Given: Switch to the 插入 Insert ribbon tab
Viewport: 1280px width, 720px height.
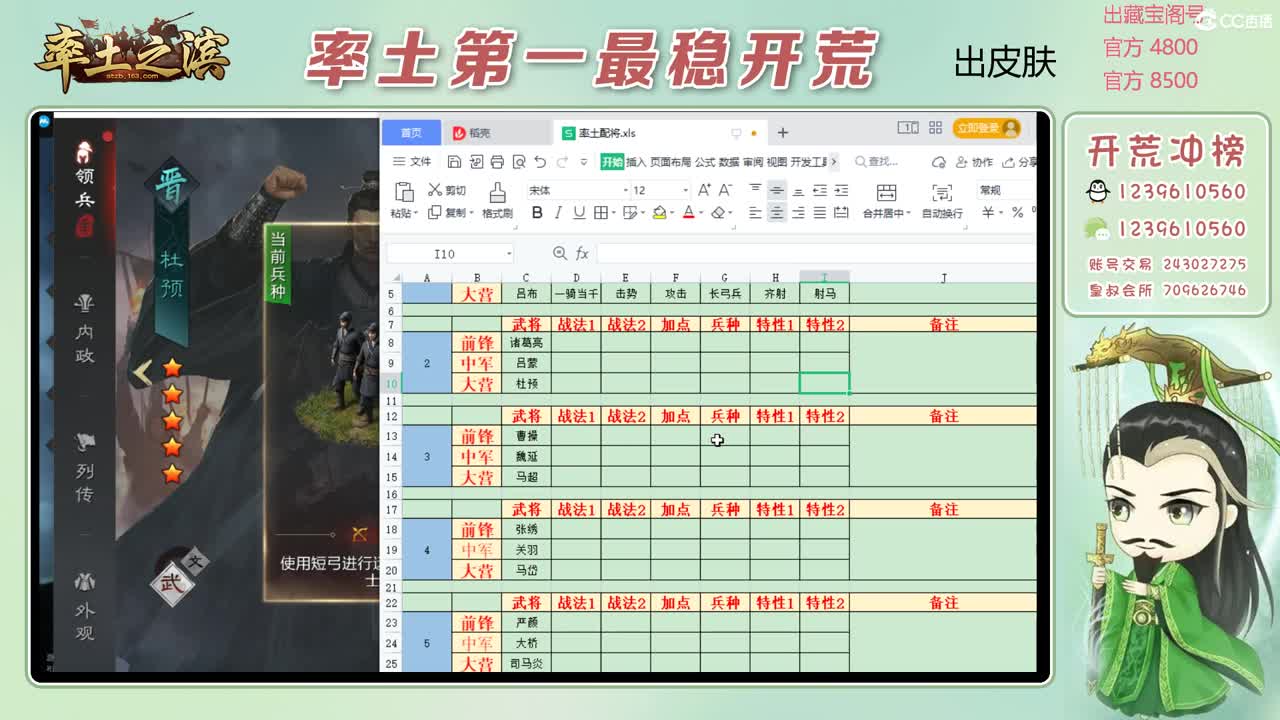Looking at the screenshot, I should (x=636, y=161).
